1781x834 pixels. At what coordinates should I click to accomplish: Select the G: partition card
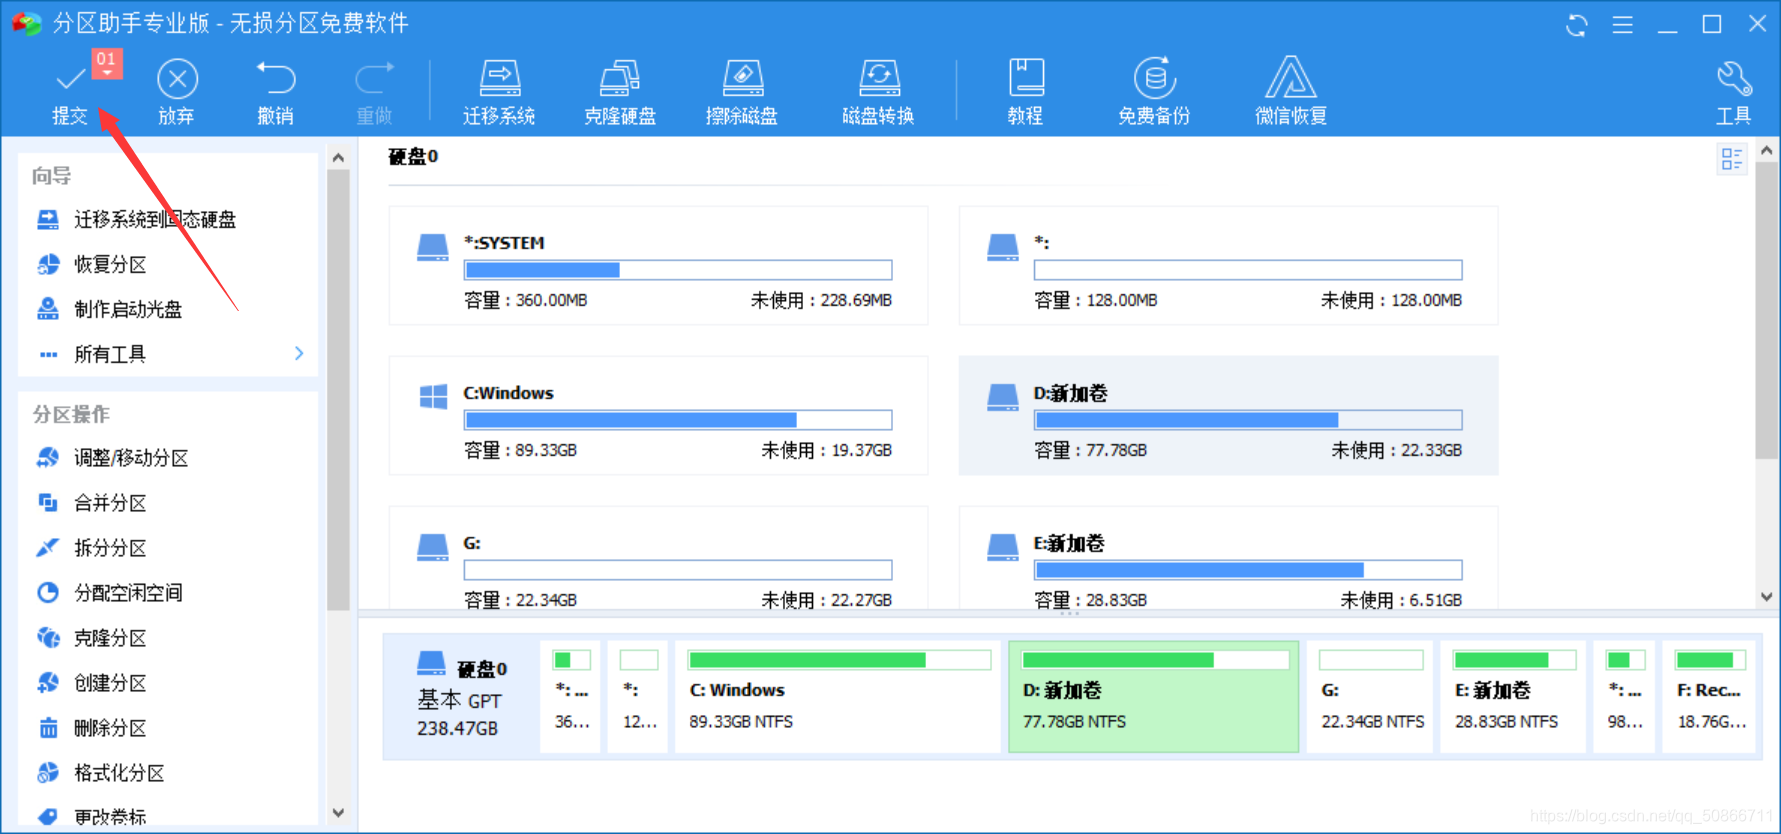(x=658, y=558)
